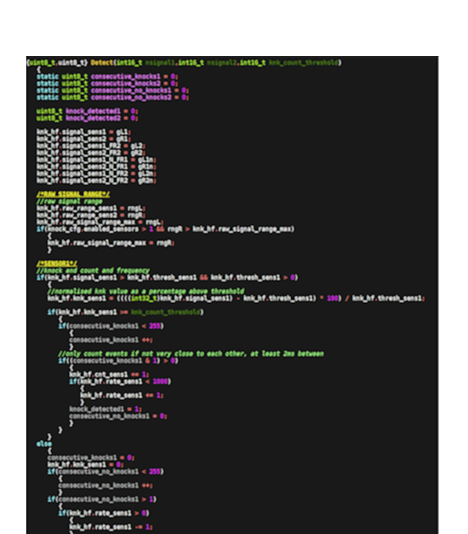Place cursor on knock_detected1 = 0 declaration
This screenshot has height=534, width=468.
coord(87,111)
